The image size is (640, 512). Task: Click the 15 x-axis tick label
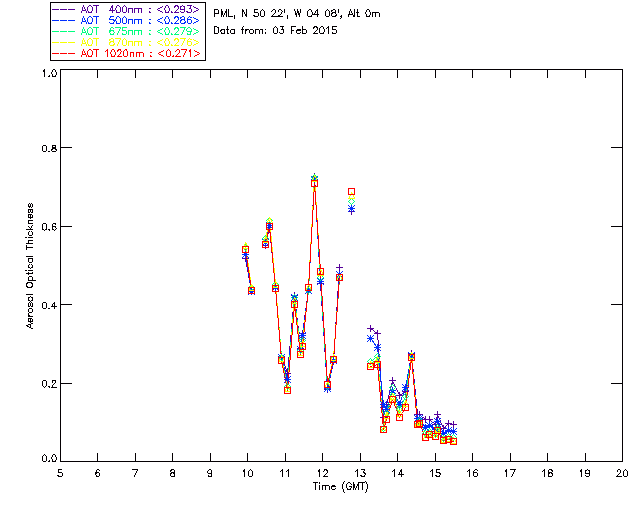point(435,473)
